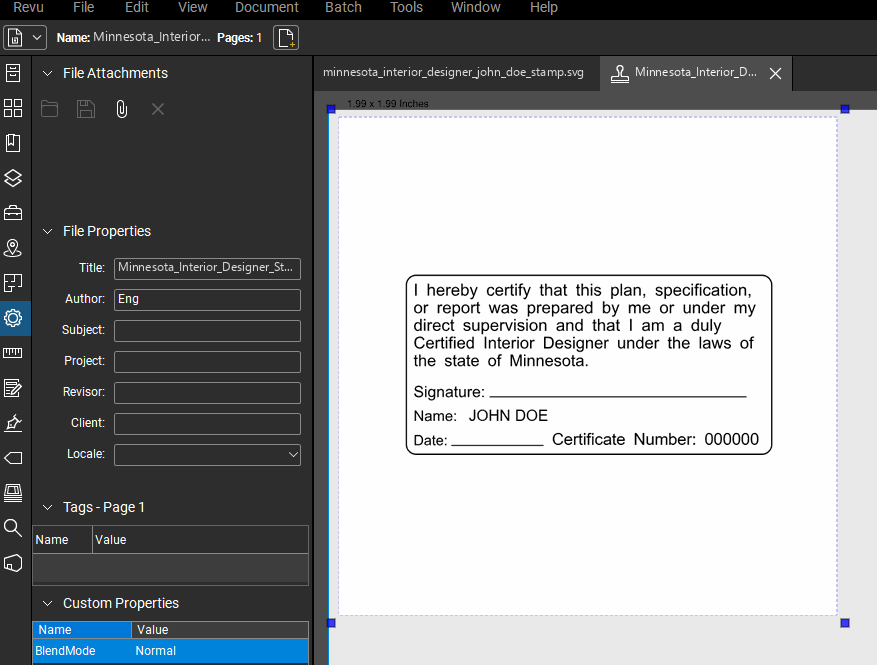Open the Tool Chest panel icon
Image resolution: width=877 pixels, height=665 pixels.
13,213
